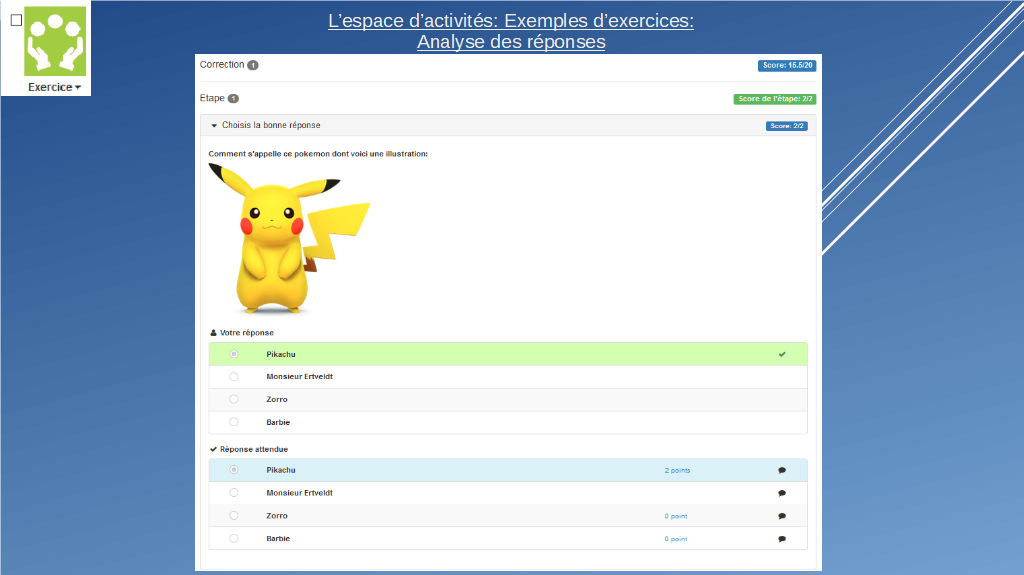Screen dimensions: 1024x575
Task: Click the 'Analyse des réponses' subtitle
Action: [x=511, y=42]
